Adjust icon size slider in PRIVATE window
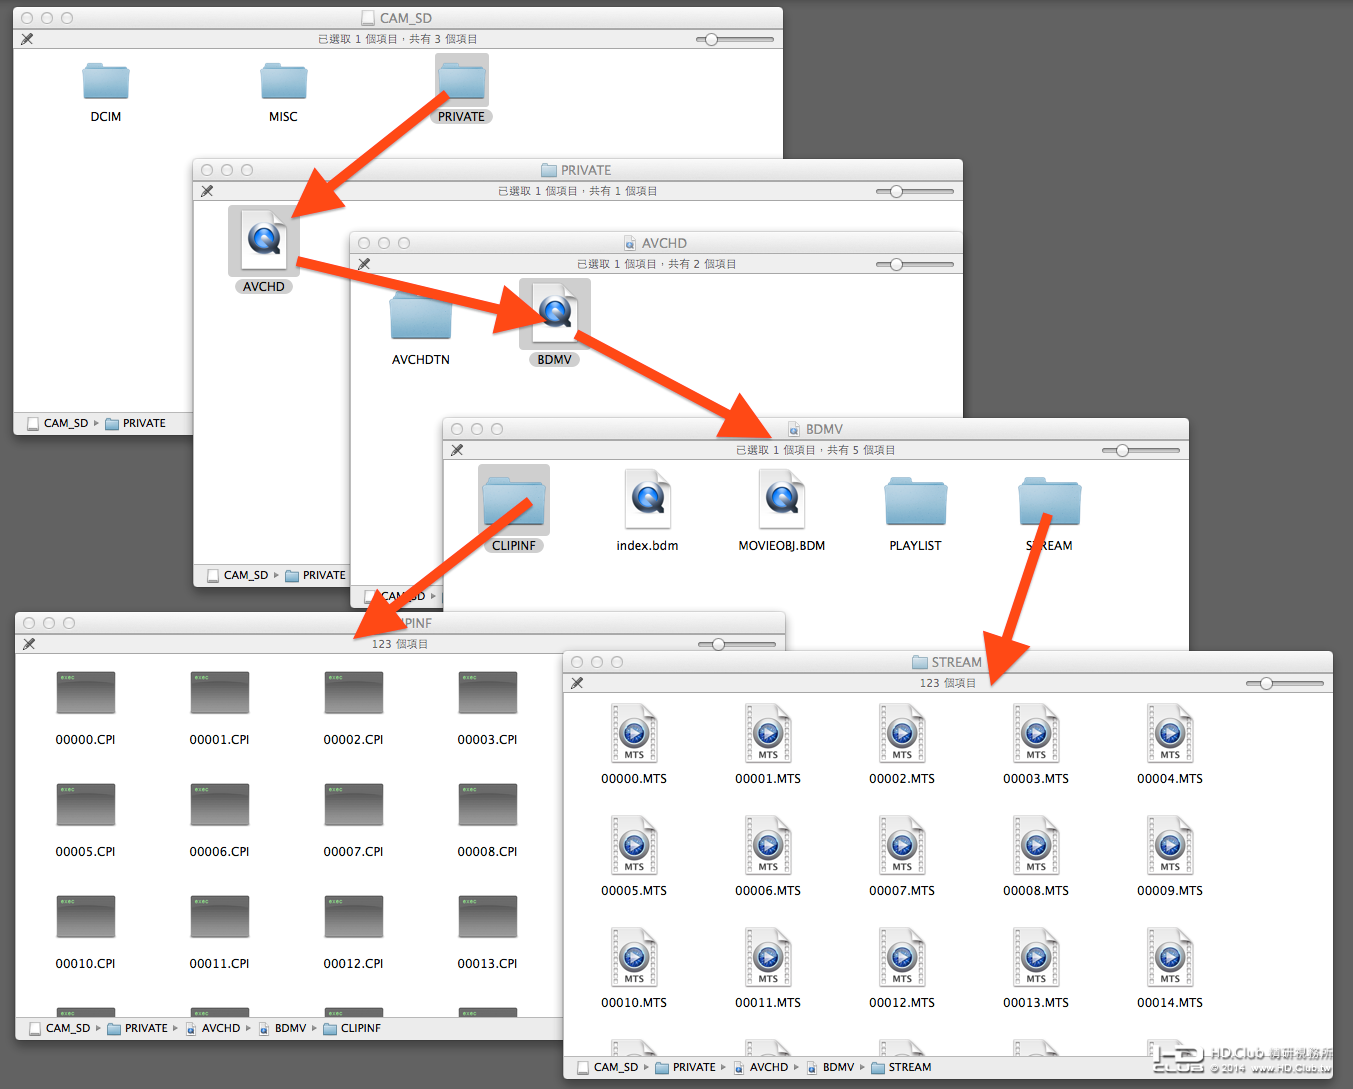The width and height of the screenshot is (1353, 1089). tap(915, 192)
